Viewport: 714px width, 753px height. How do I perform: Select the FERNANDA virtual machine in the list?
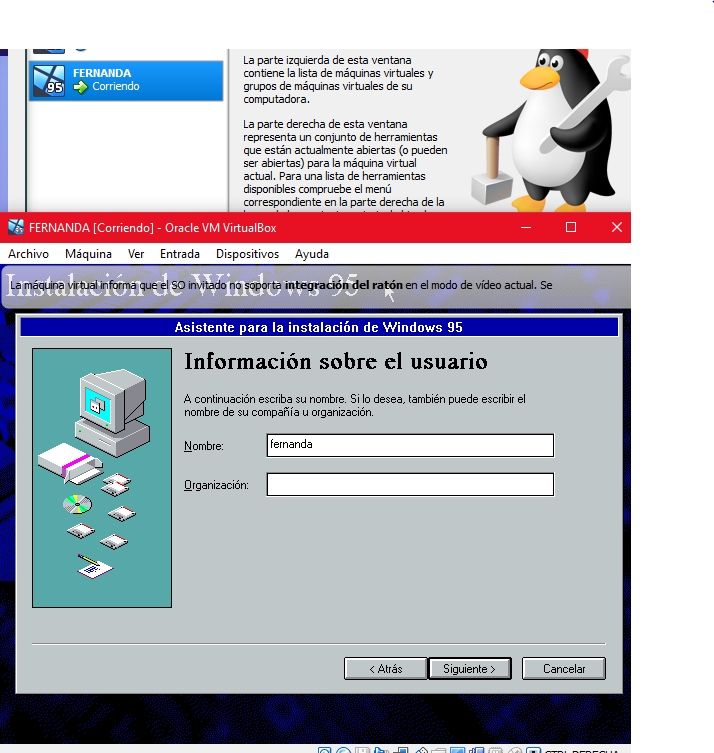[x=126, y=80]
